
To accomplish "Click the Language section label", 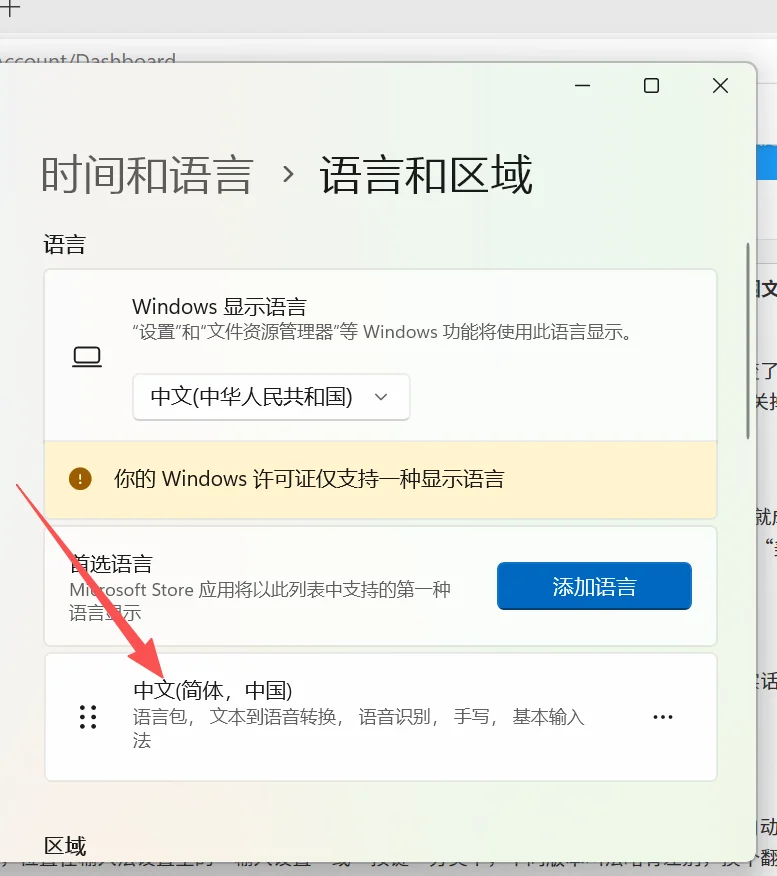I will 65,245.
